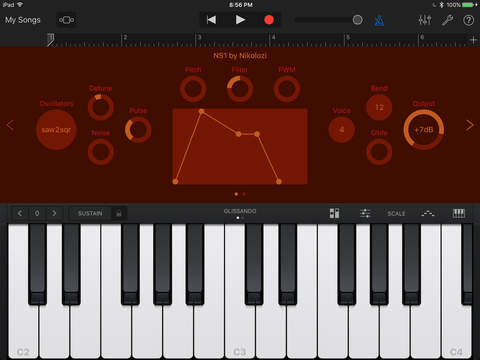The height and width of the screenshot is (360, 480).
Task: Open the track controls mixer icon
Action: 425,20
